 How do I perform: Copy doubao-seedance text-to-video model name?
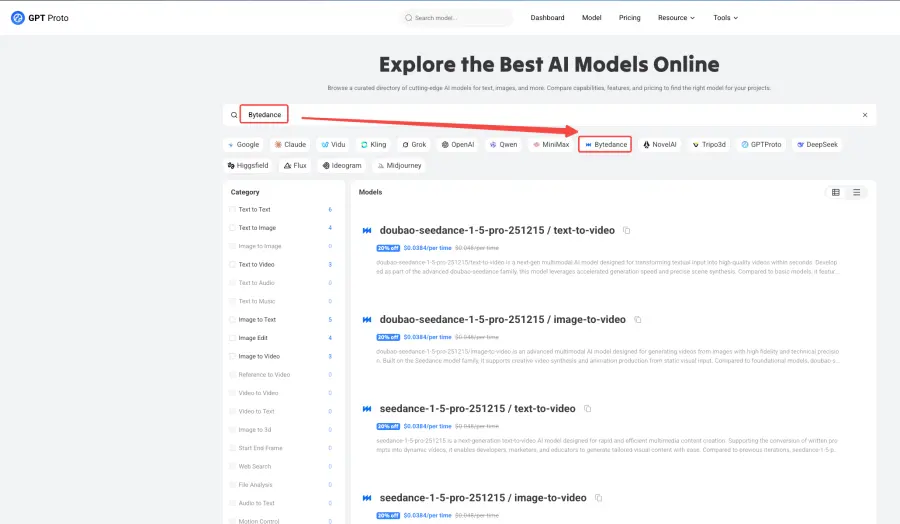[627, 230]
